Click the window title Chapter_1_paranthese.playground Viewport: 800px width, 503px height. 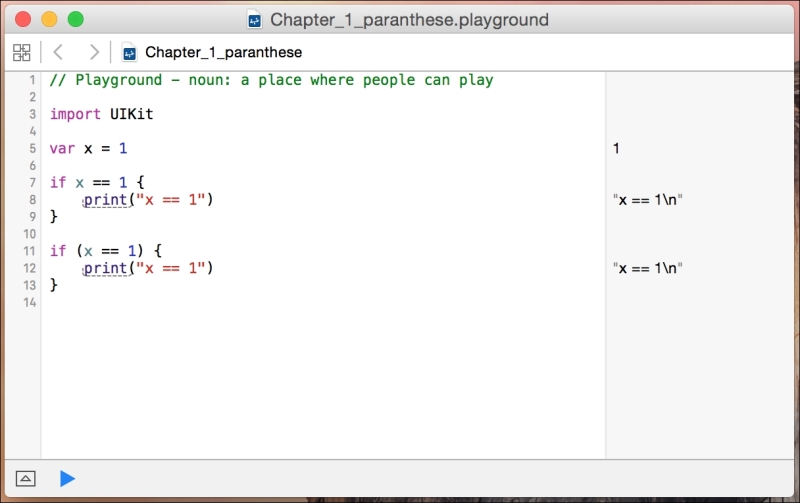pos(409,20)
